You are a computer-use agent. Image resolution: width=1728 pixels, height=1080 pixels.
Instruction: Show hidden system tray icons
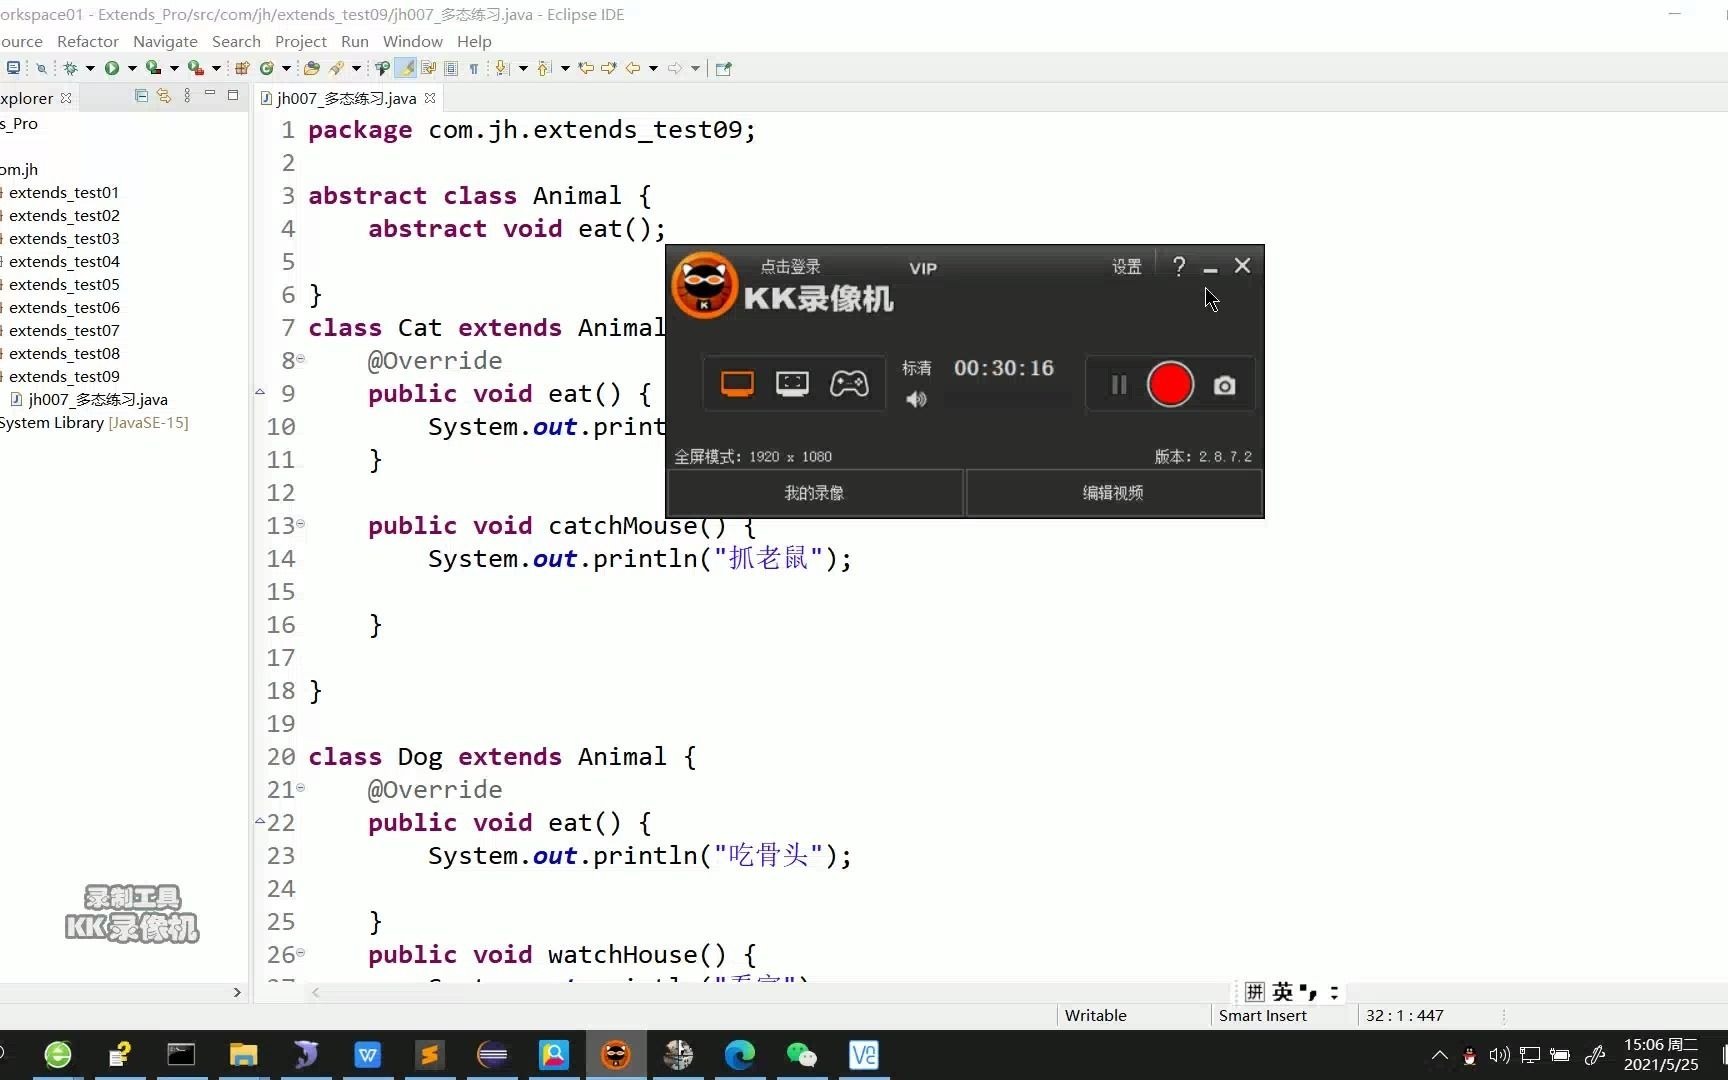click(1440, 1055)
